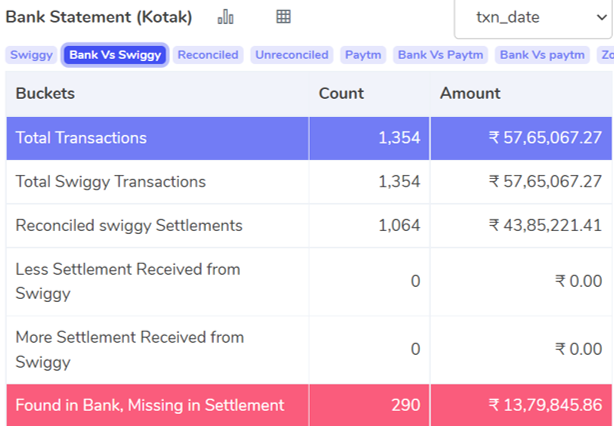Click the Amount column header

tap(470, 94)
